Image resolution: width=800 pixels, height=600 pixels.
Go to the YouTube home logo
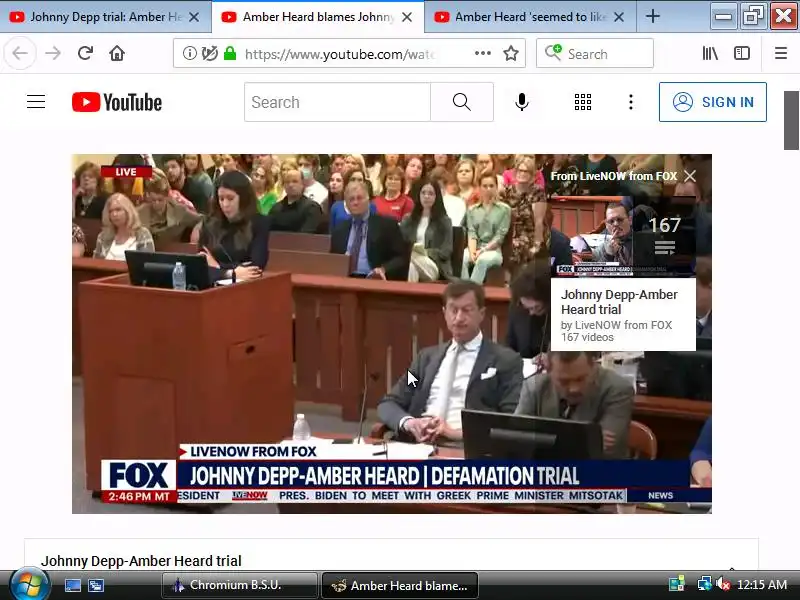(x=117, y=102)
